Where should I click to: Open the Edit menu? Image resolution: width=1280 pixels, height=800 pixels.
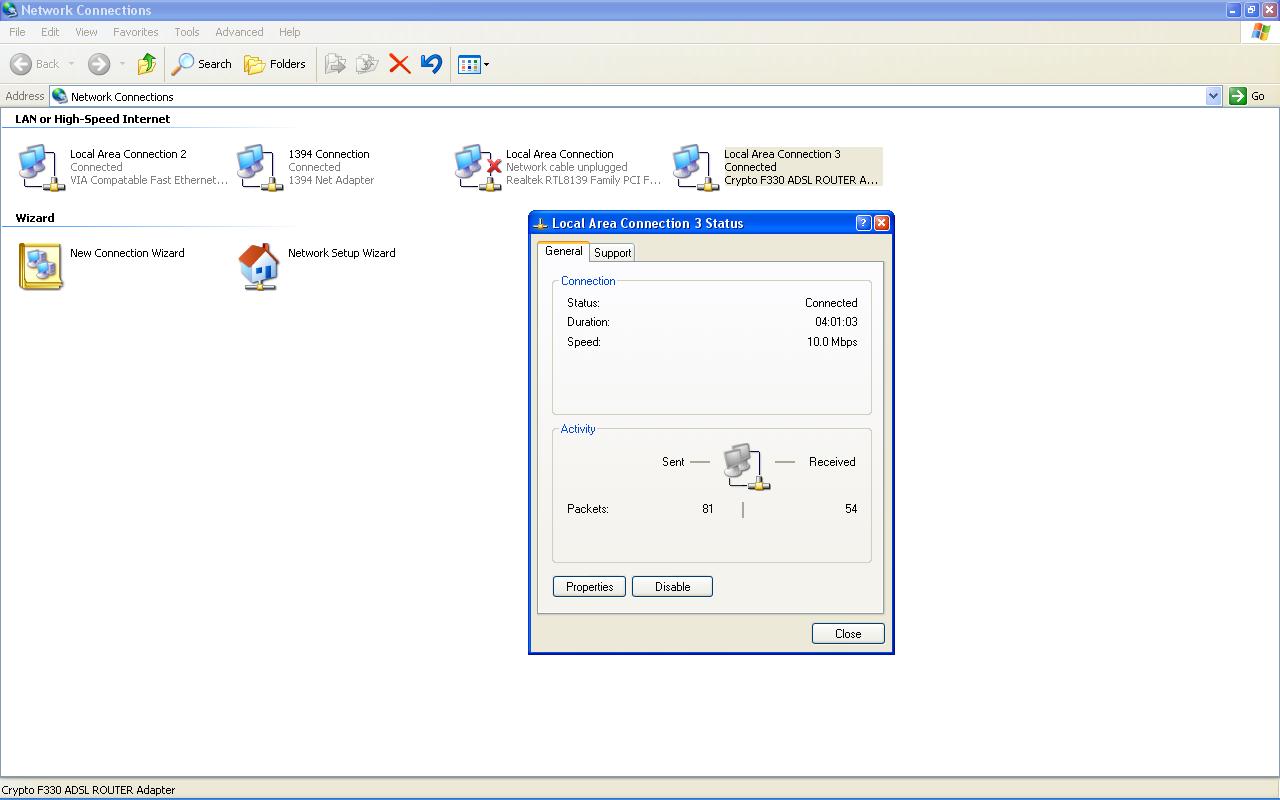coord(50,32)
